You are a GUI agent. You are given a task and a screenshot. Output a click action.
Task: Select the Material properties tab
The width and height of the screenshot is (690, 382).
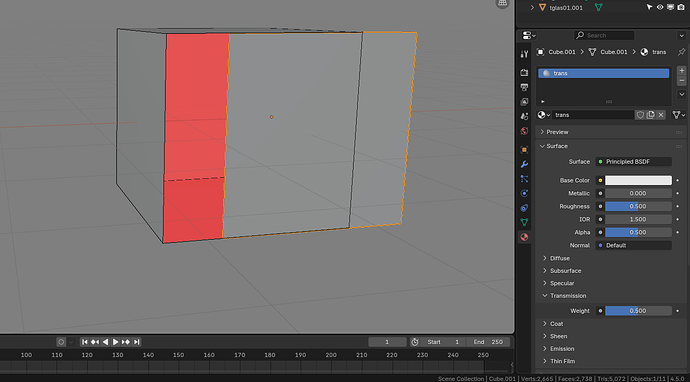coord(524,237)
